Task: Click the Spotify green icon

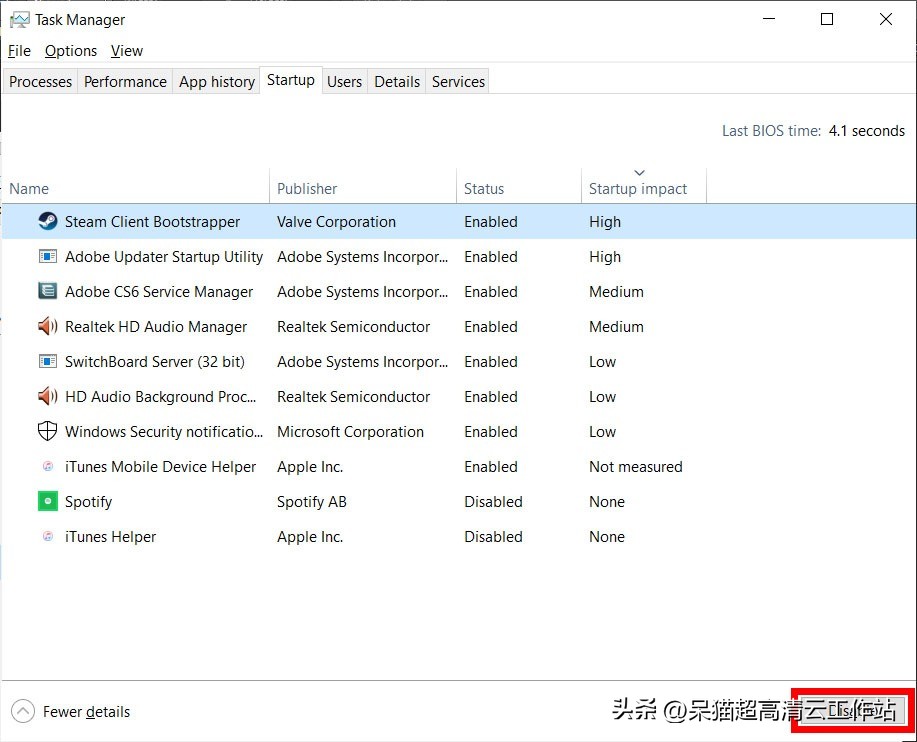Action: [x=47, y=502]
